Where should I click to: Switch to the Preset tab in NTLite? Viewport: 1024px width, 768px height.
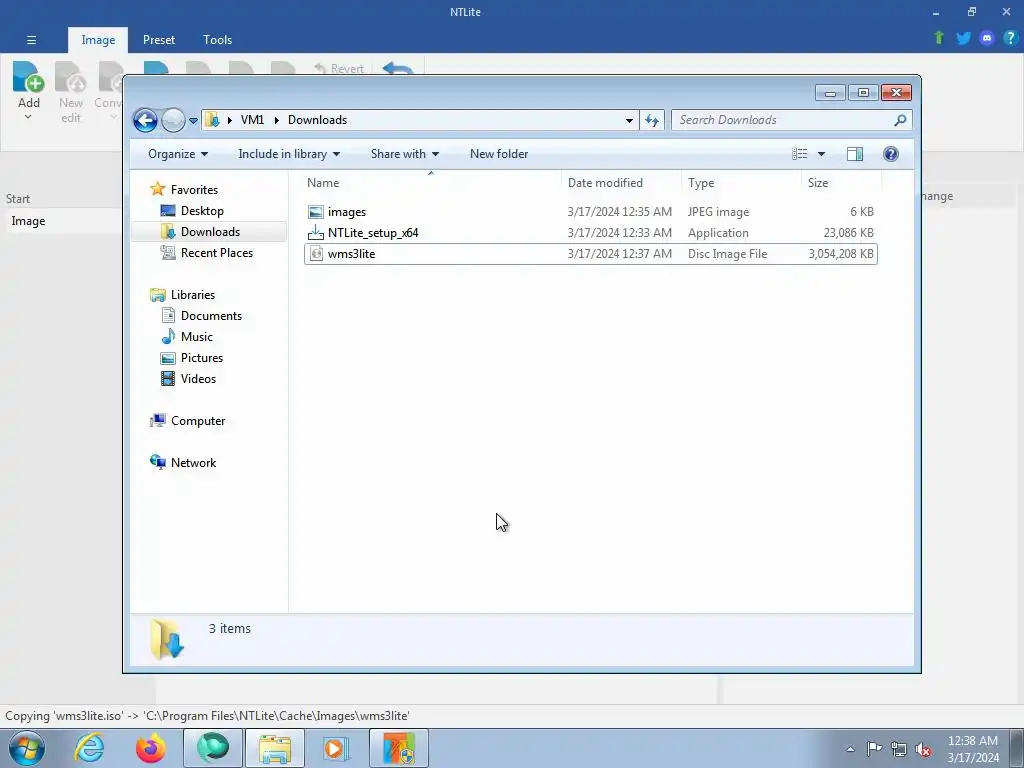(159, 40)
